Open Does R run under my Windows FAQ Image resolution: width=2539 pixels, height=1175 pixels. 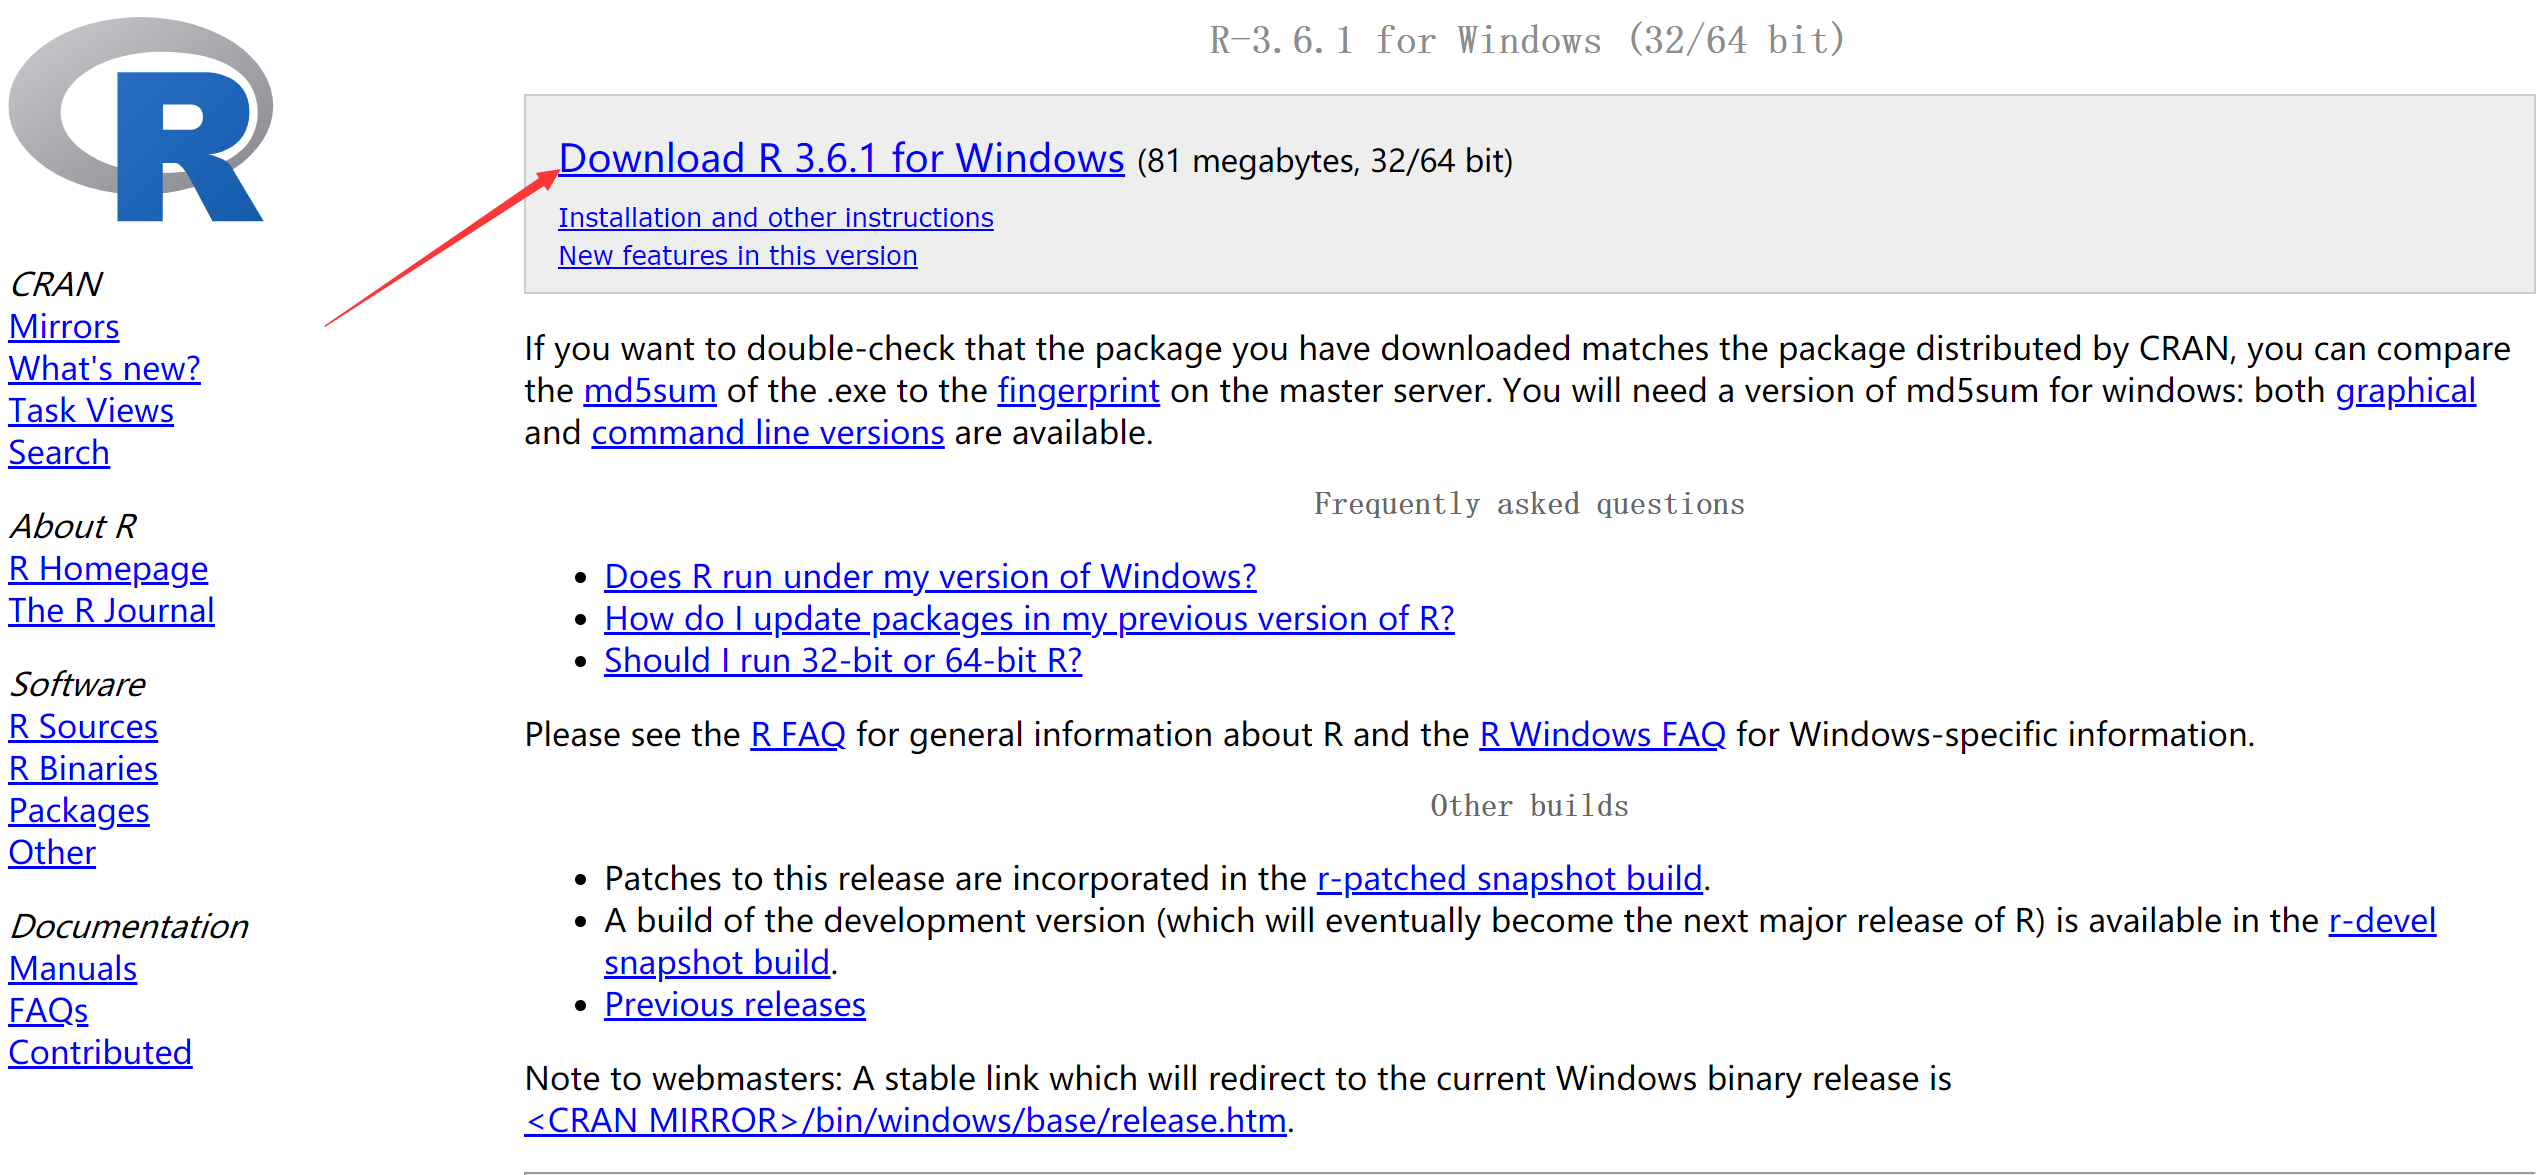click(930, 577)
